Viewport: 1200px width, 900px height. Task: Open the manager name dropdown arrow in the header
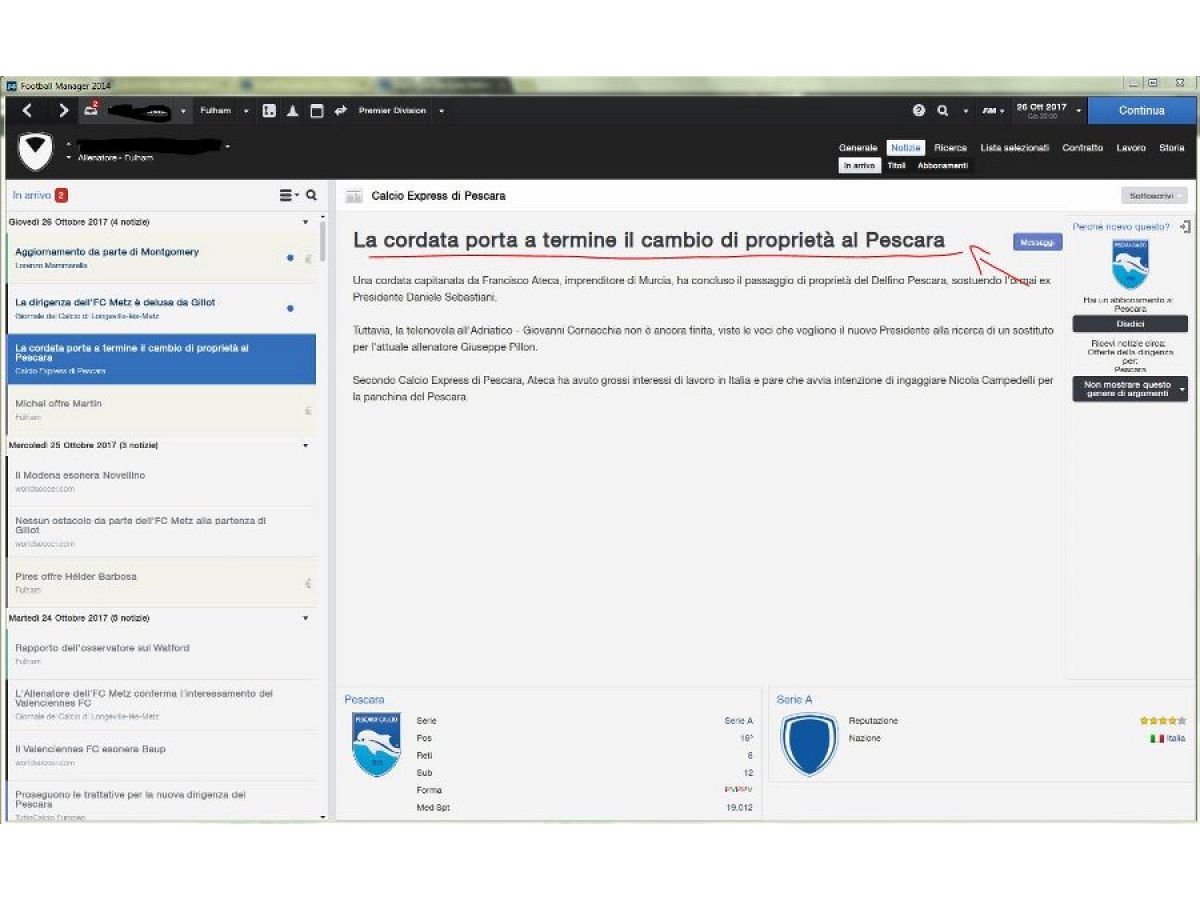click(227, 147)
